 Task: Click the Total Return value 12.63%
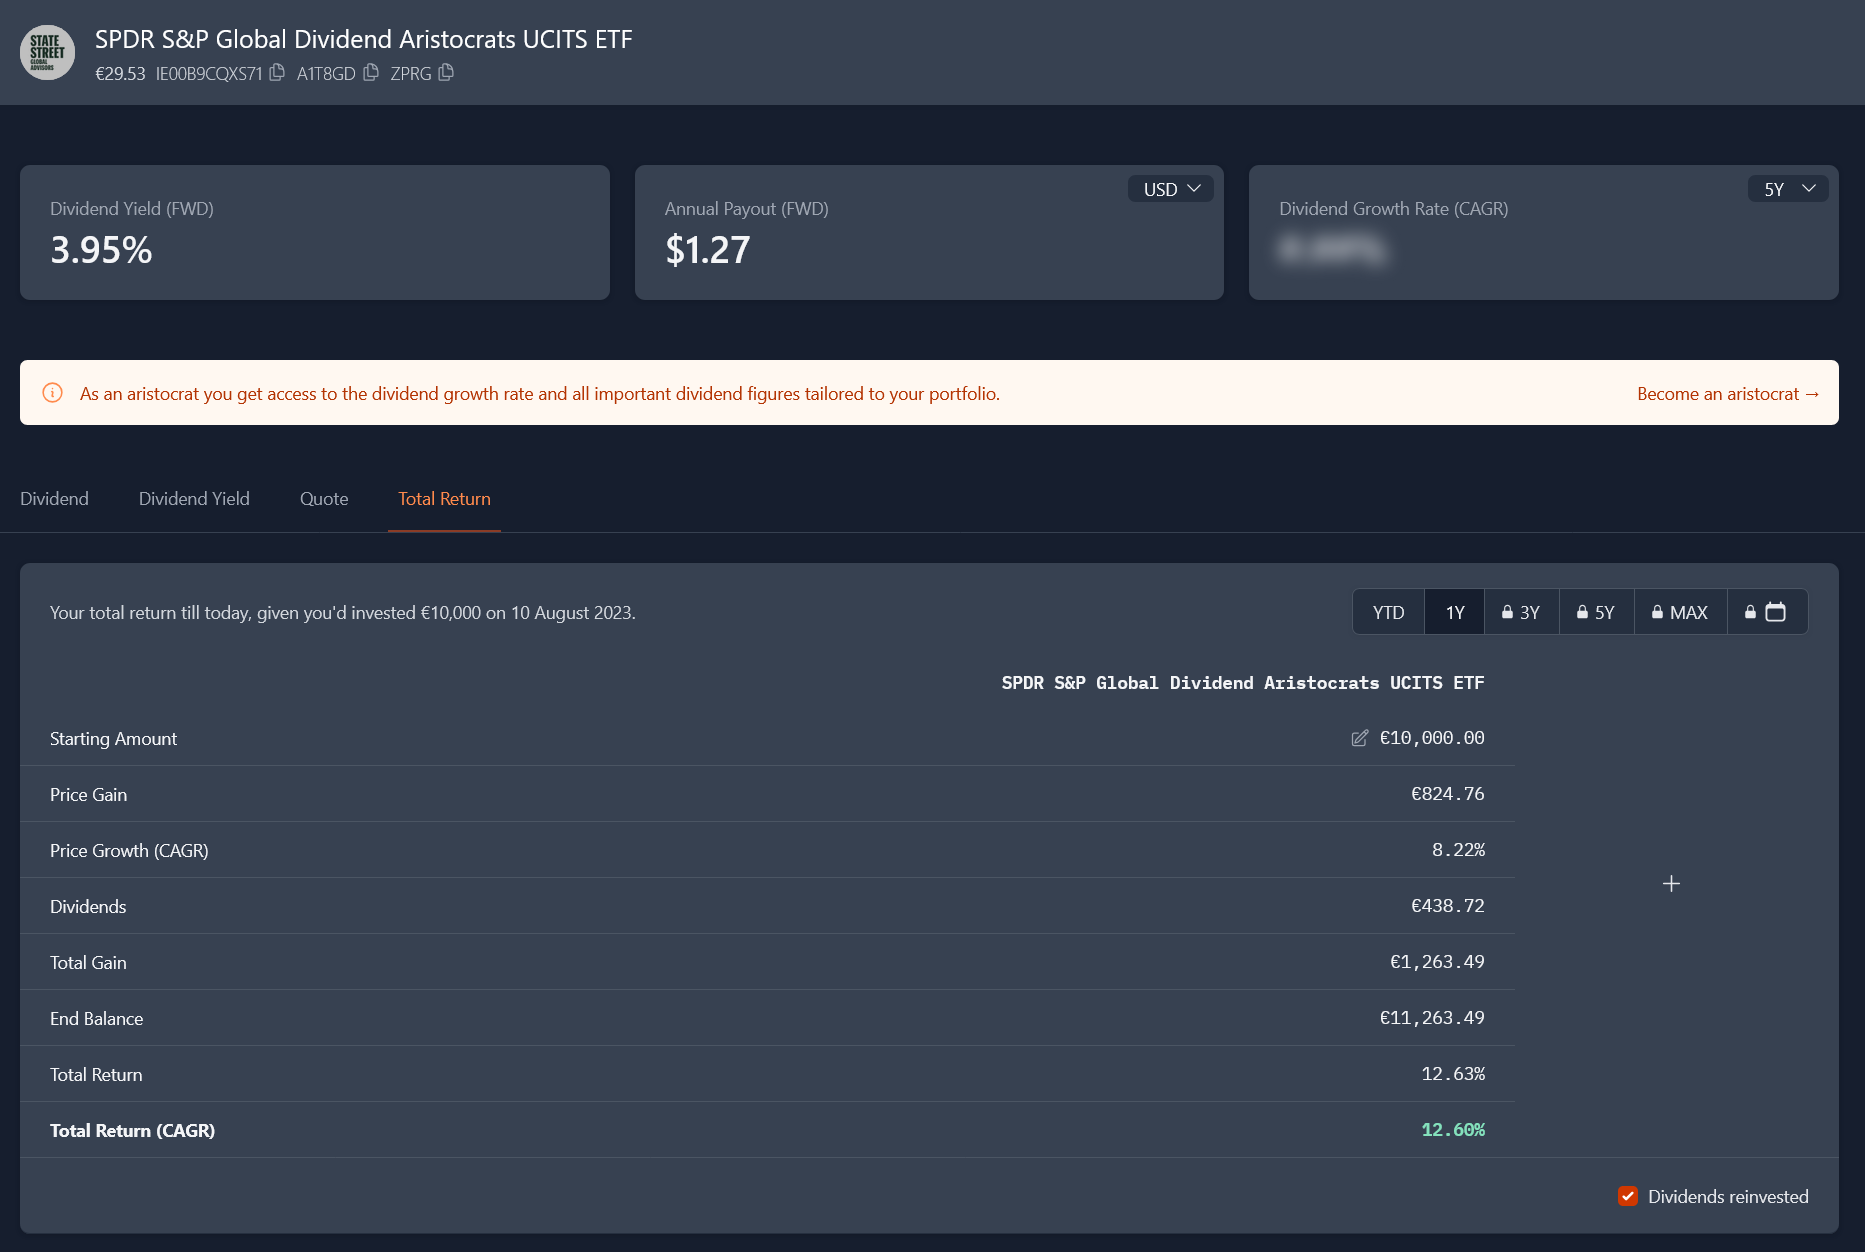(x=1453, y=1074)
